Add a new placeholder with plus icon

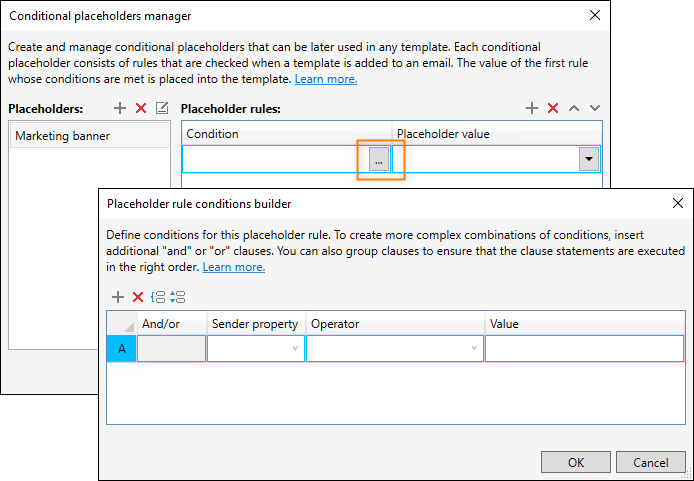click(x=120, y=108)
